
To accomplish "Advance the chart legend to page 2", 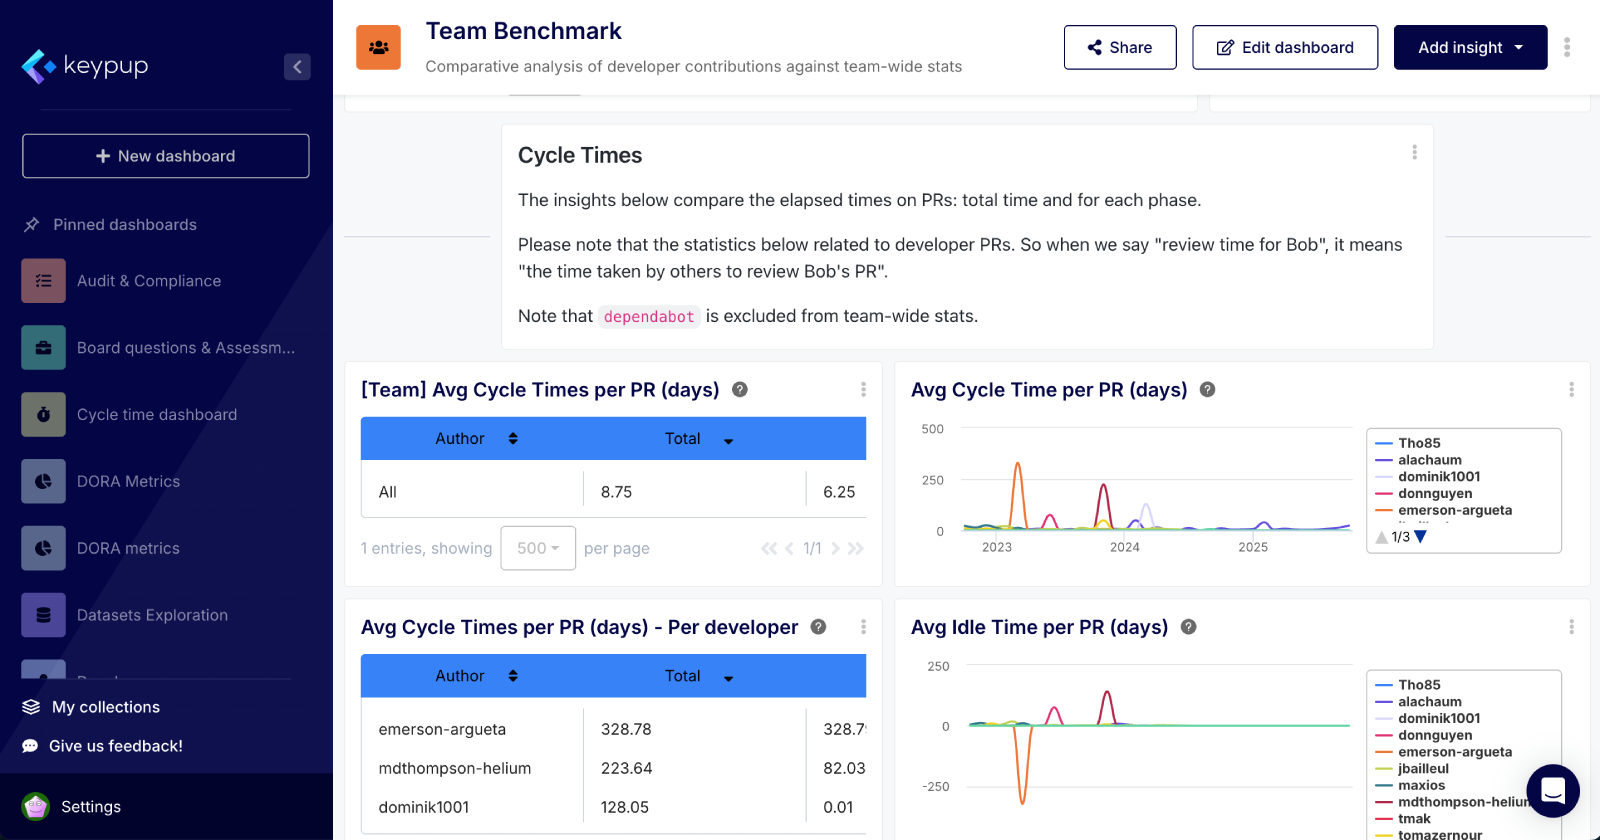I will pyautogui.click(x=1422, y=536).
